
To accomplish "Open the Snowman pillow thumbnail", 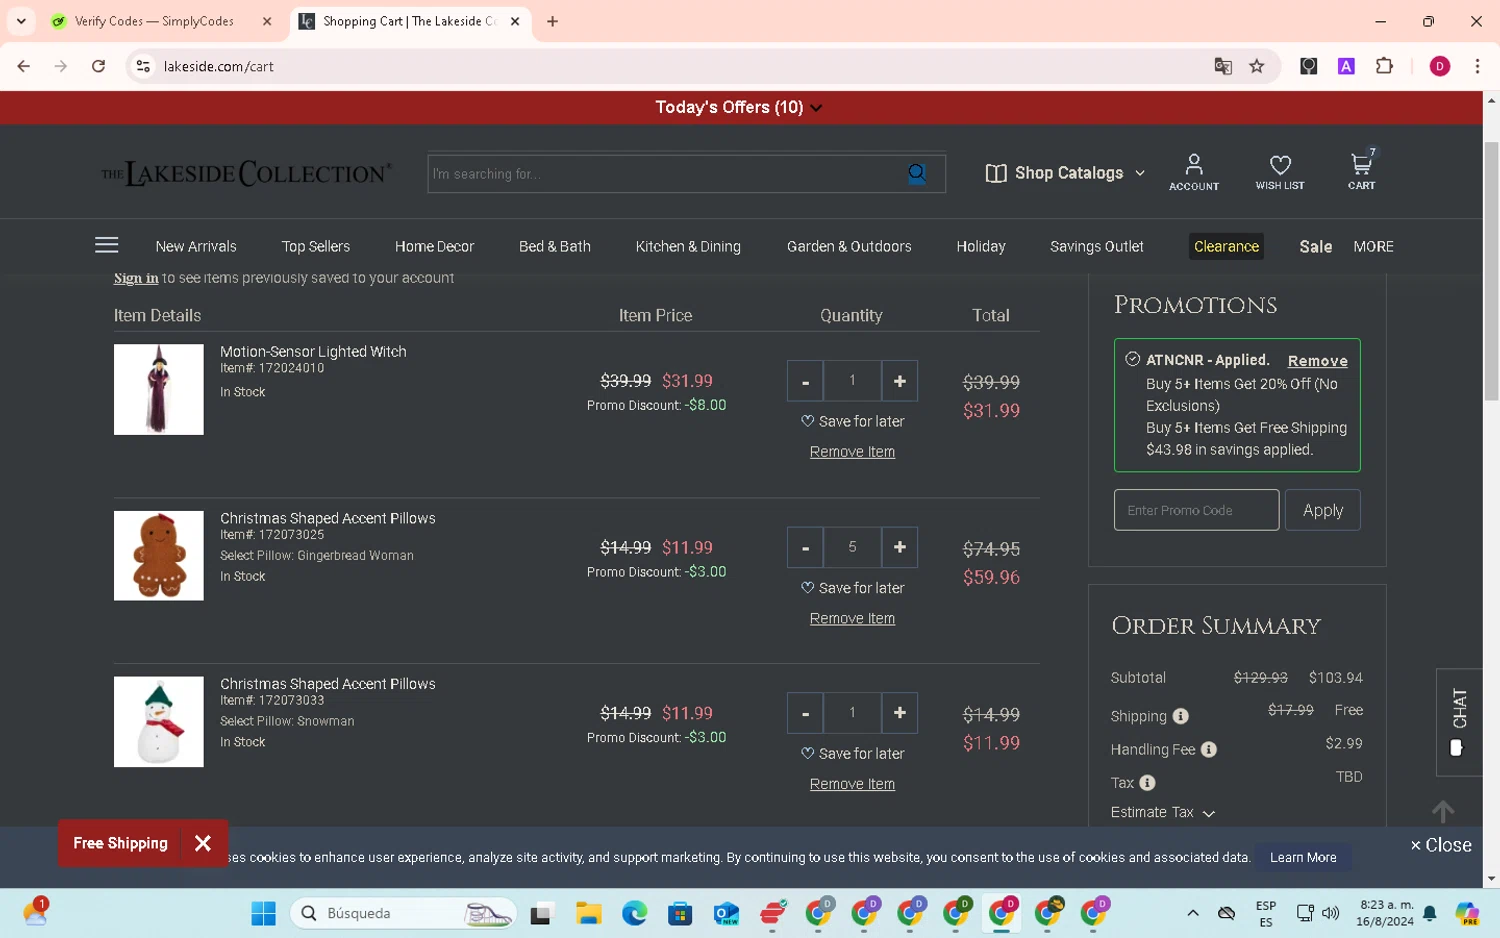I will (159, 722).
